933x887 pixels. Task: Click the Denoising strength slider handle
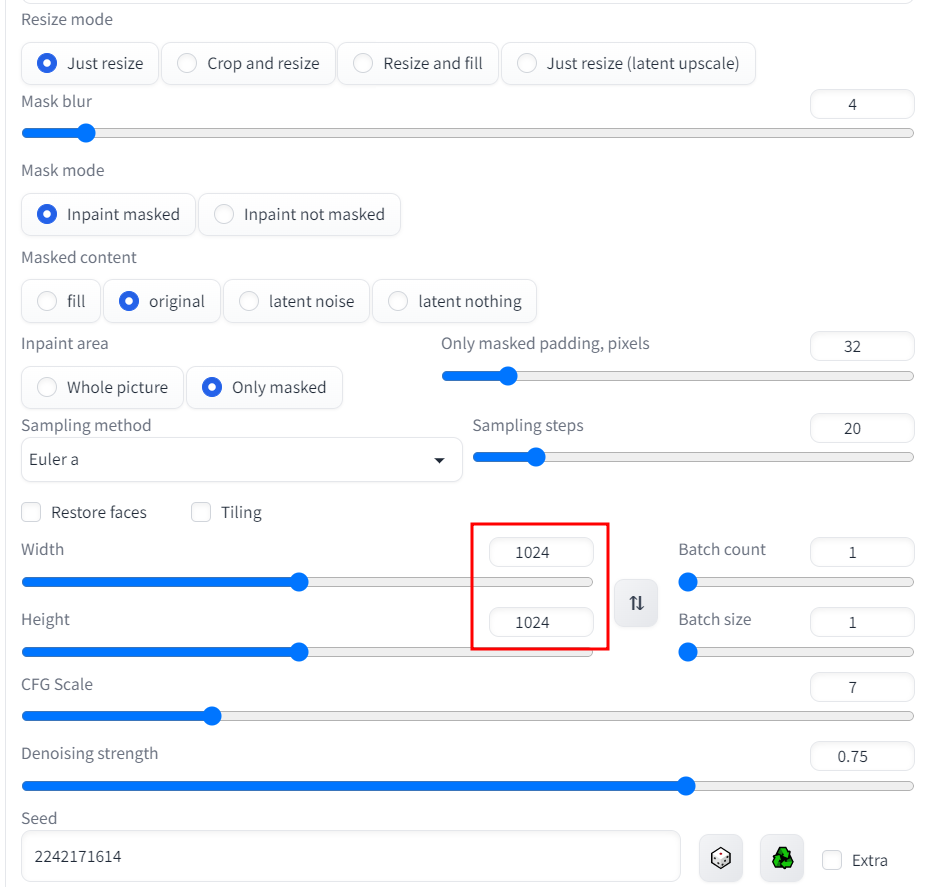(x=686, y=786)
